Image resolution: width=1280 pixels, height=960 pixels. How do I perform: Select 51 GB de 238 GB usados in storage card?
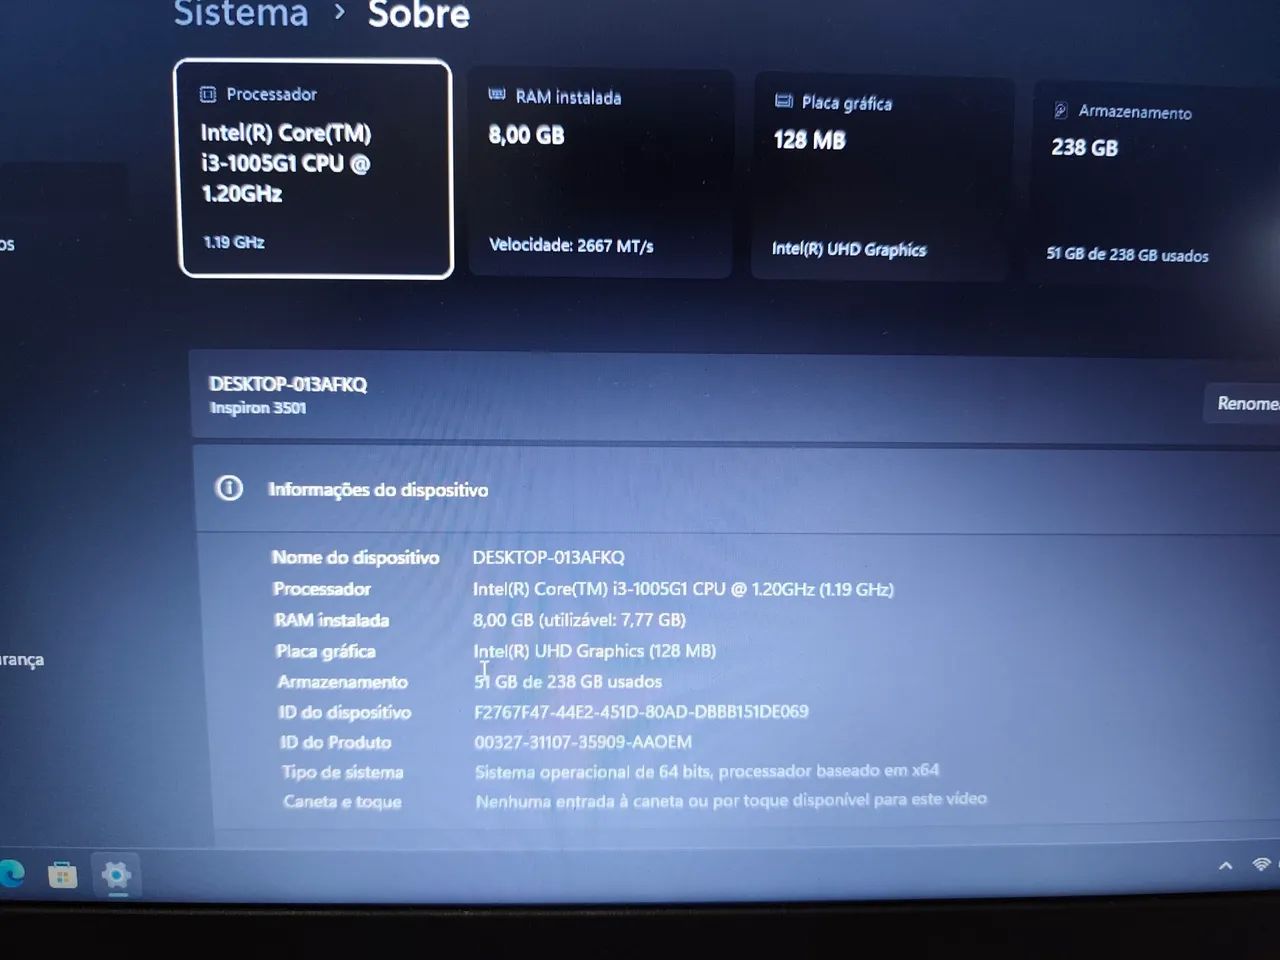tap(1127, 255)
